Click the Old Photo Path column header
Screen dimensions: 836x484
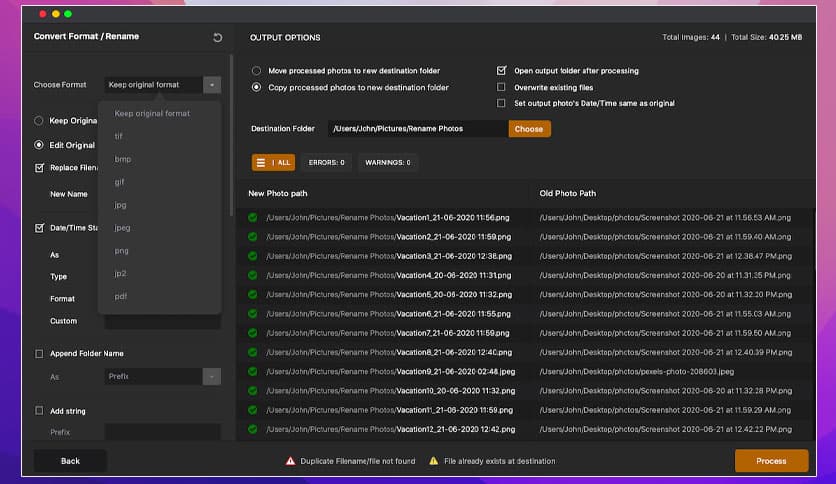[x=567, y=193]
